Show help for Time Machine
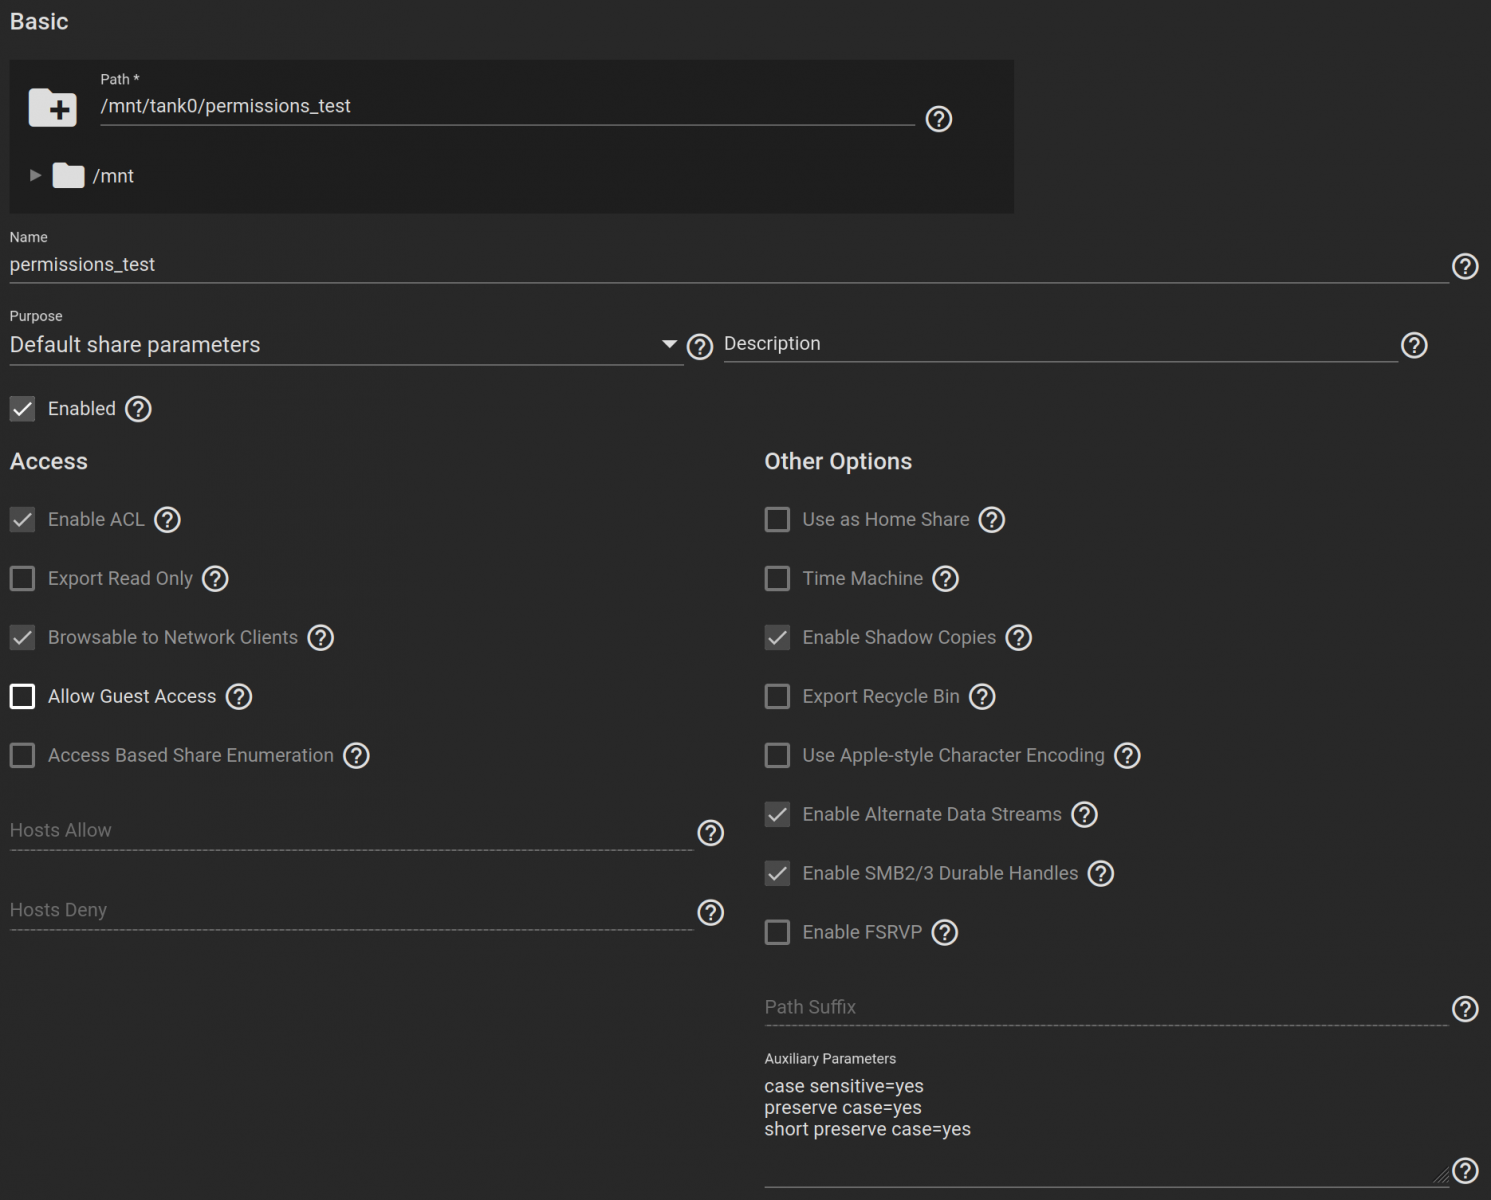This screenshot has width=1491, height=1200. click(x=945, y=579)
